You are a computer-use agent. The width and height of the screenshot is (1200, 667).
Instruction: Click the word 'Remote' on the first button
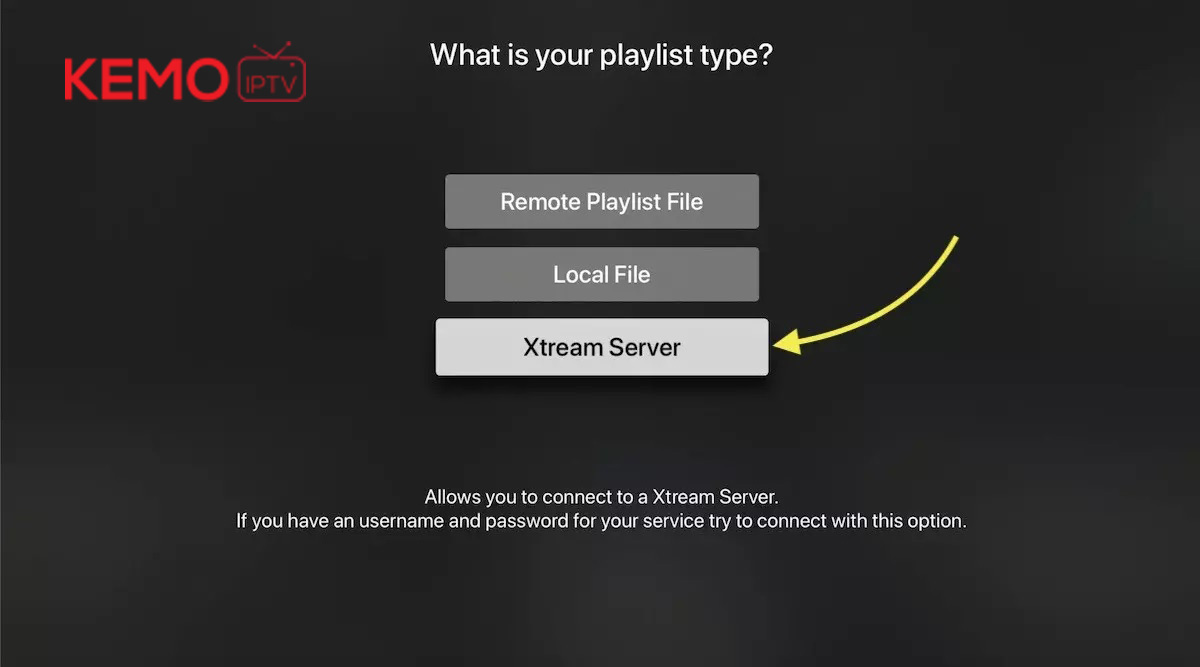536,202
